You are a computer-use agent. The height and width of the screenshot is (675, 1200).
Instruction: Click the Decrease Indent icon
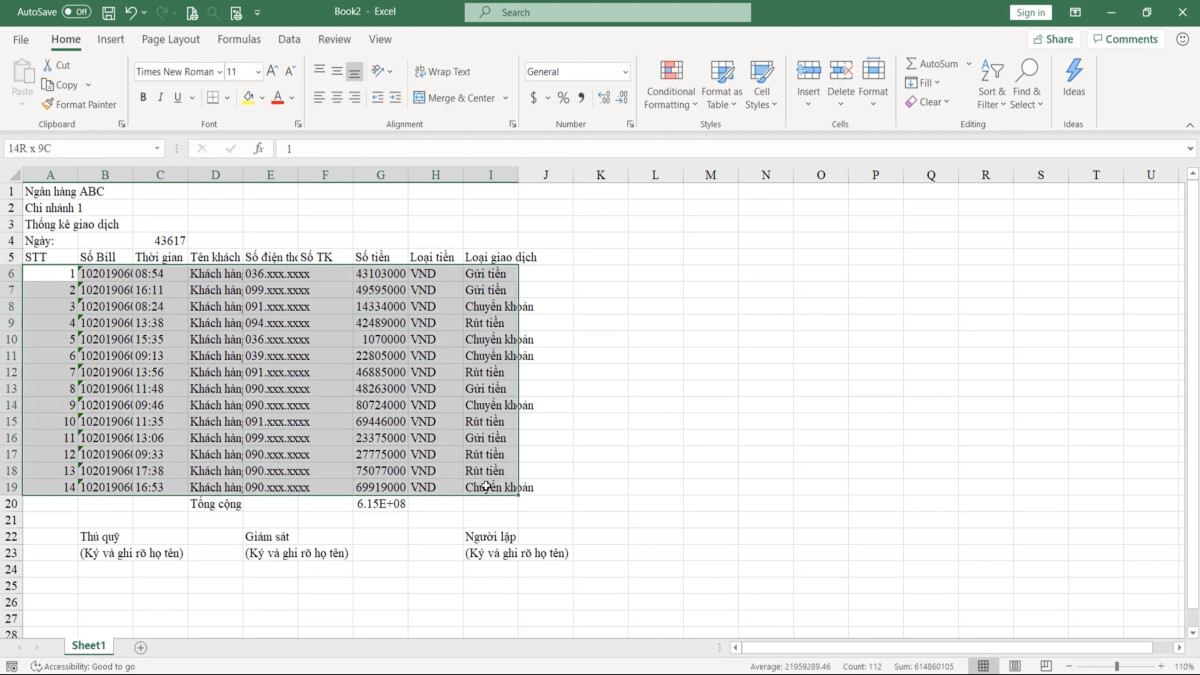click(378, 98)
